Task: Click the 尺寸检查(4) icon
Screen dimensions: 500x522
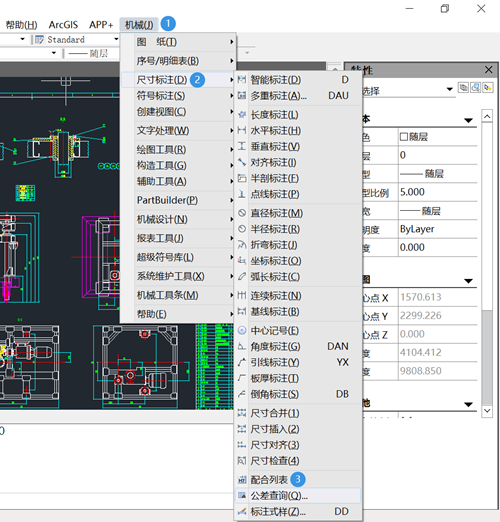Action: point(242,461)
